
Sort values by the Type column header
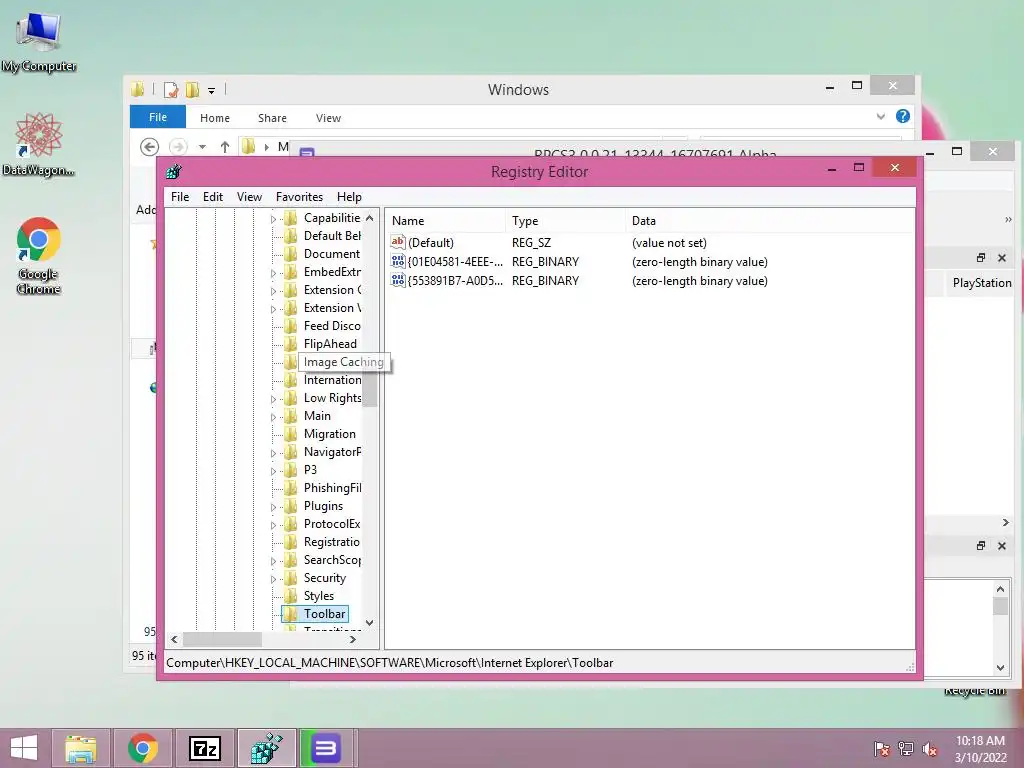tap(566, 221)
